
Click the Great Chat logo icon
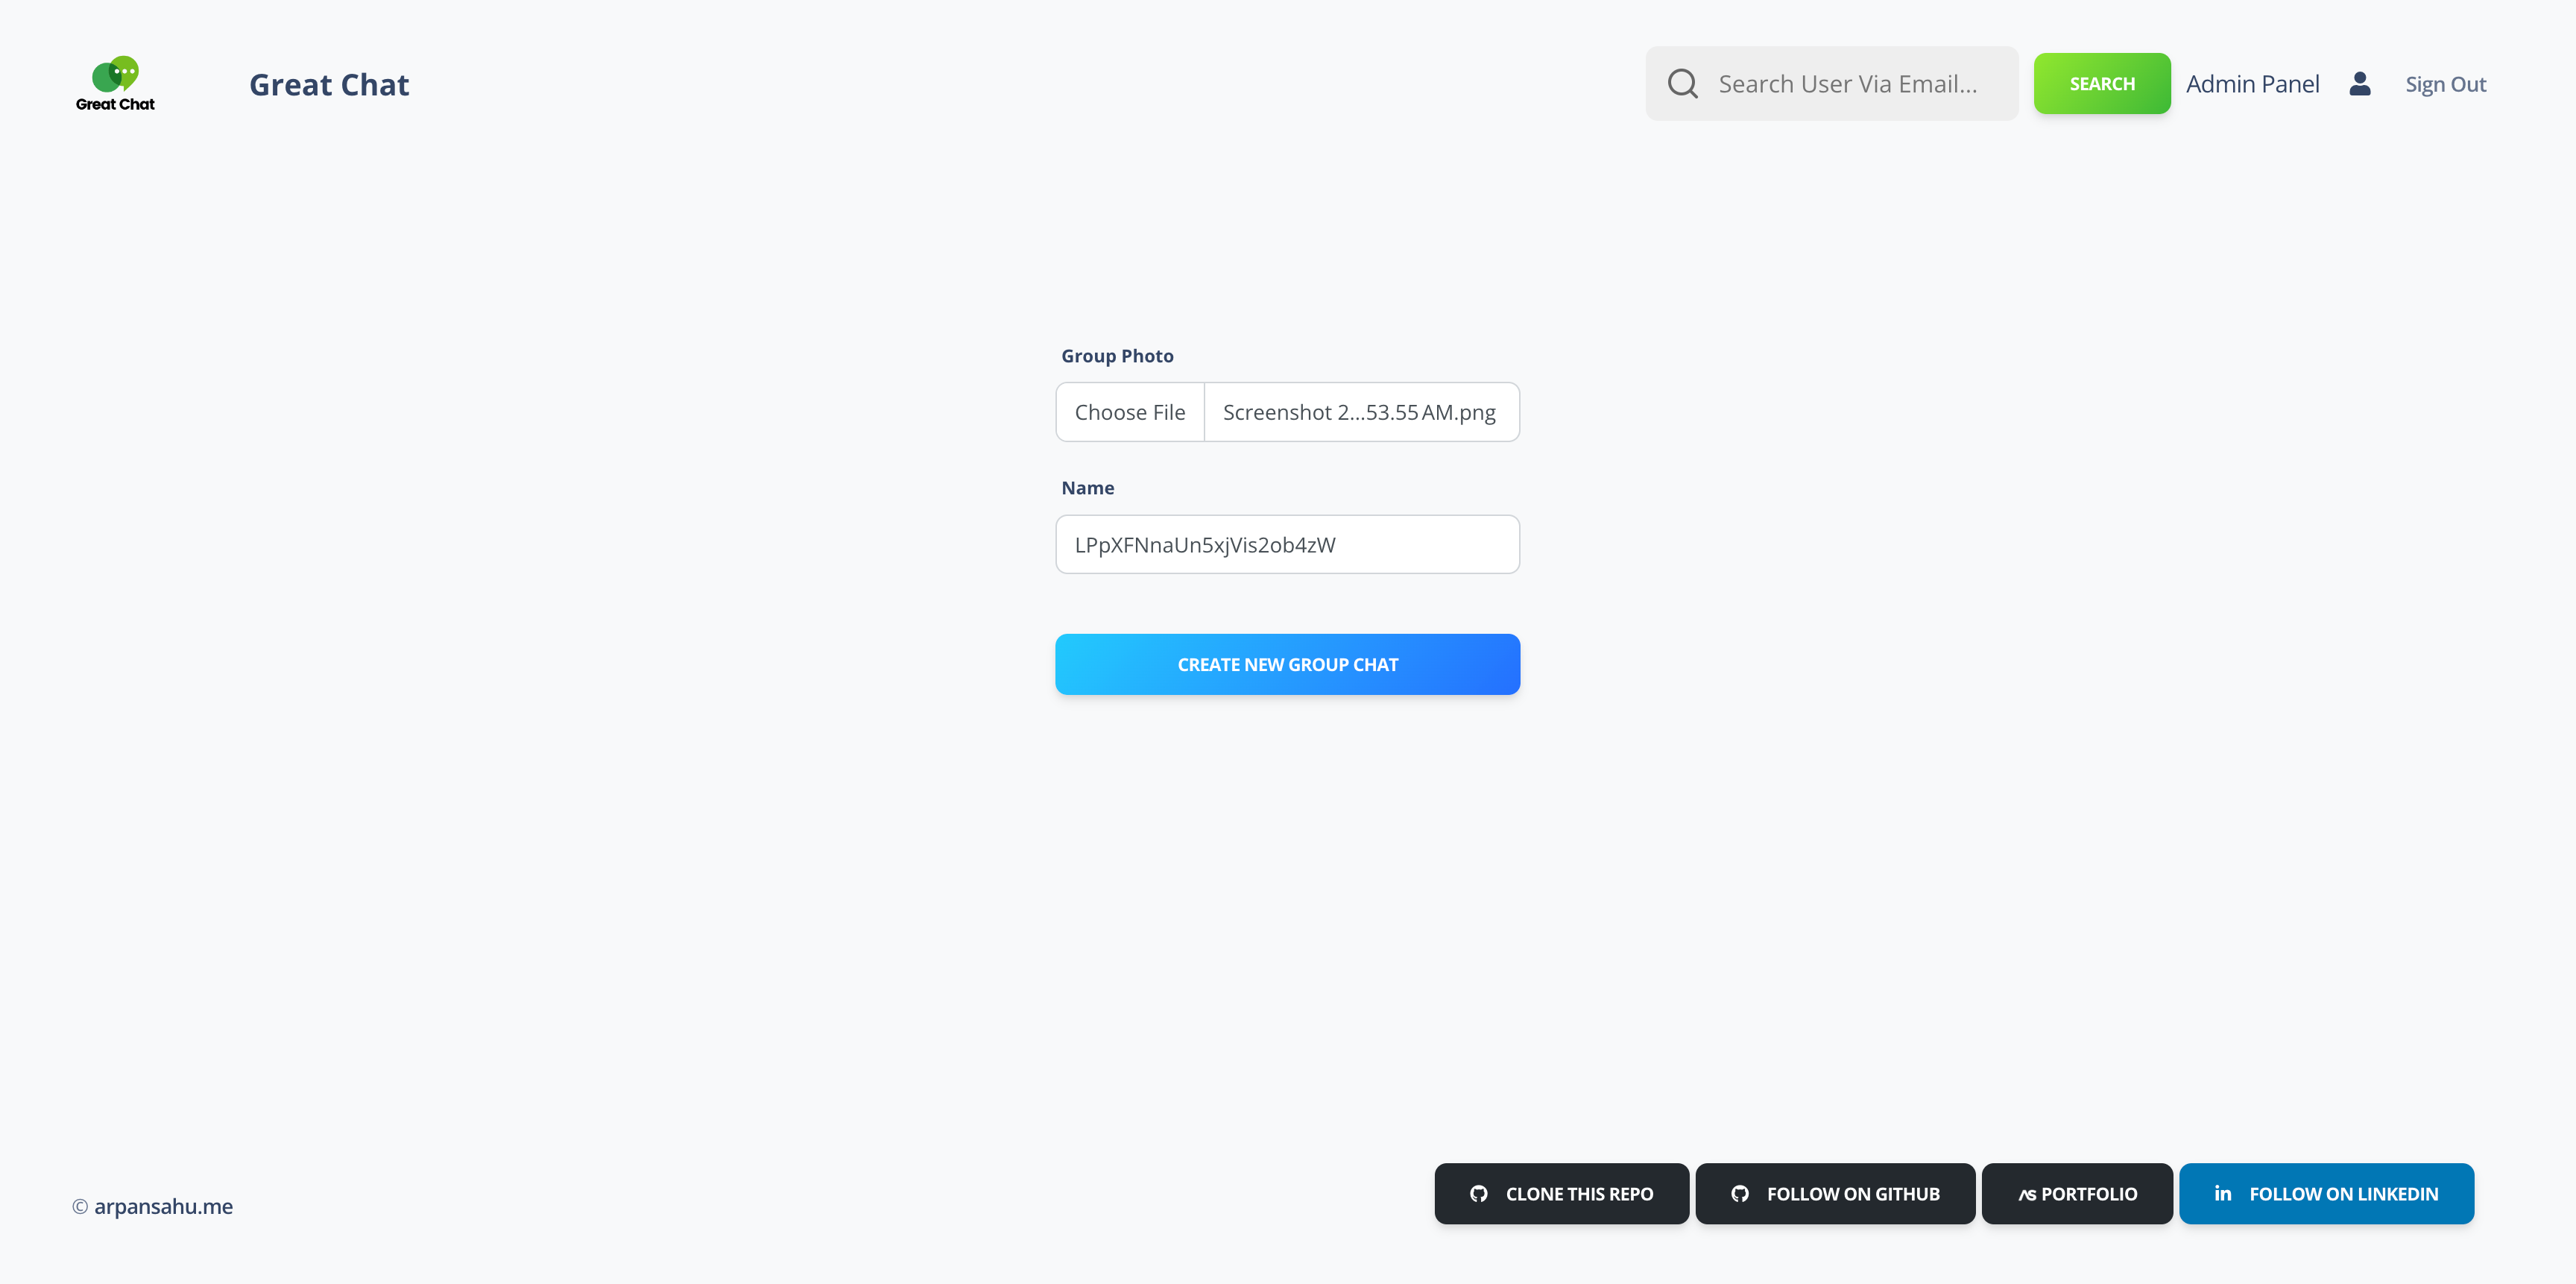pos(115,83)
